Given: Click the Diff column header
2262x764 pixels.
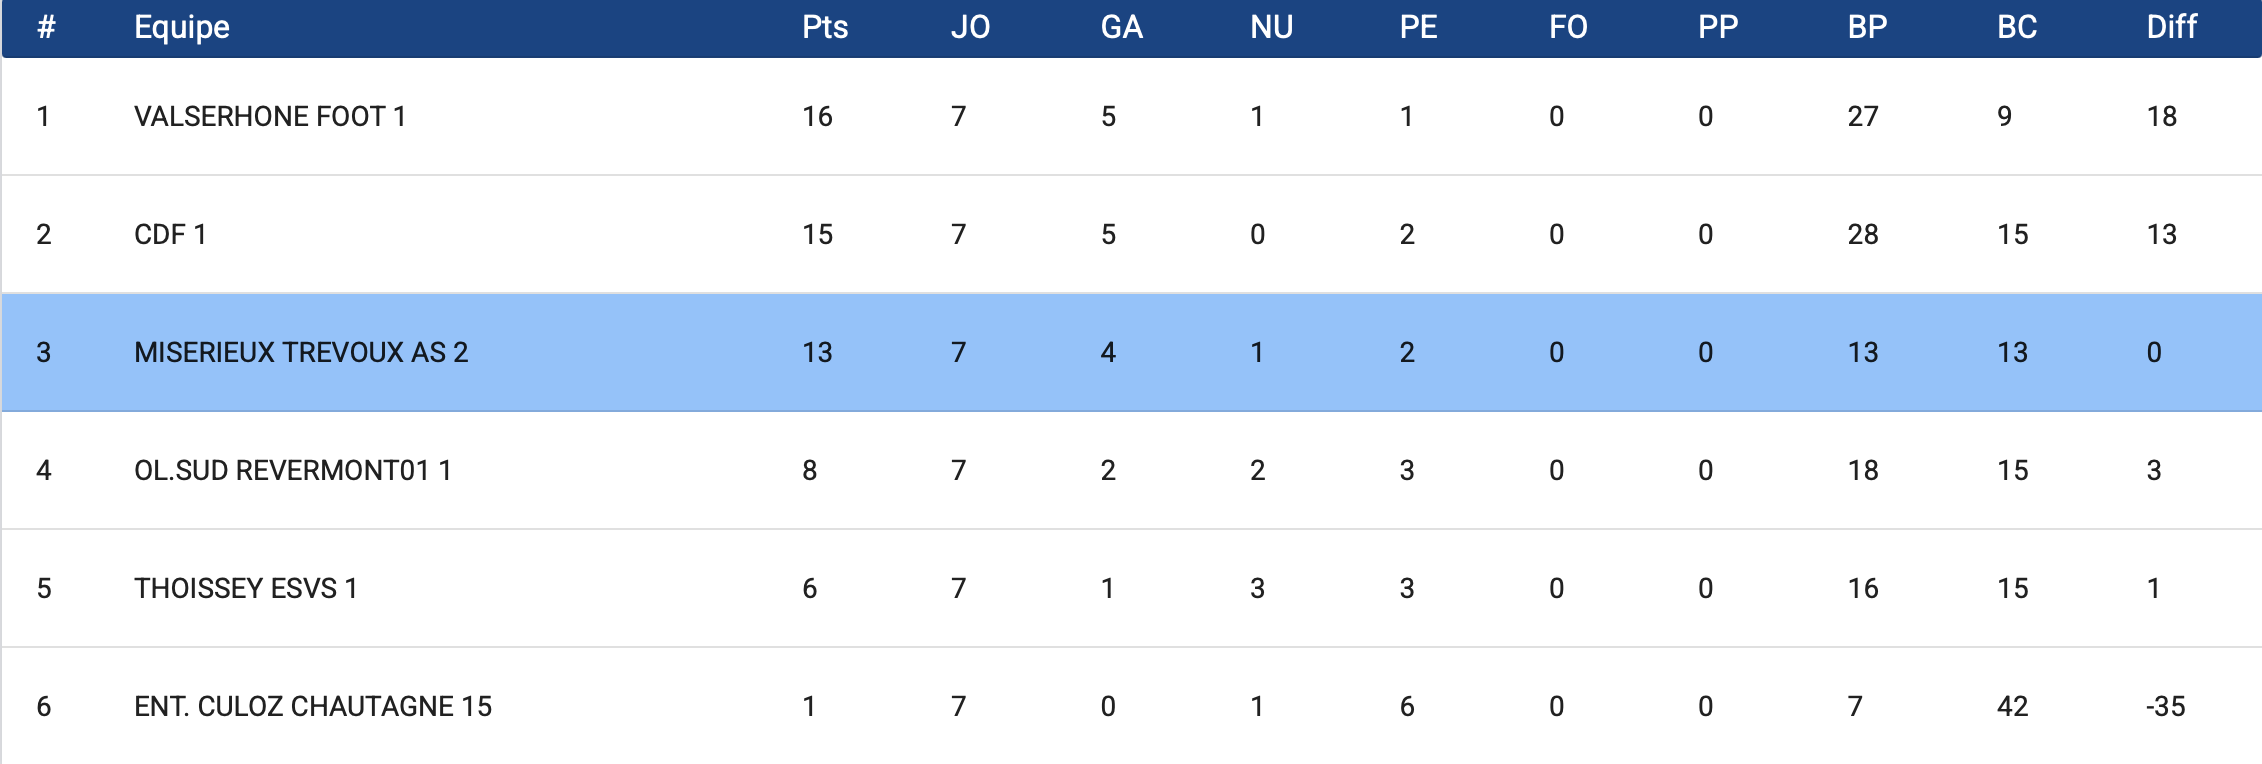Looking at the screenshot, I should tap(2171, 27).
